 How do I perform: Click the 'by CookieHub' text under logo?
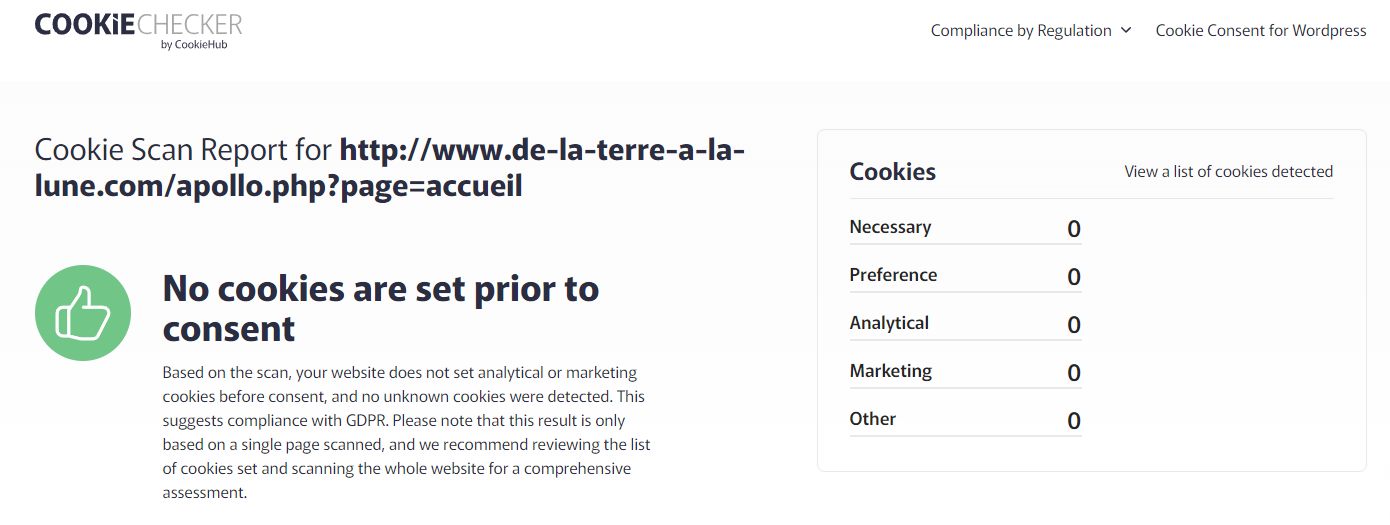194,44
